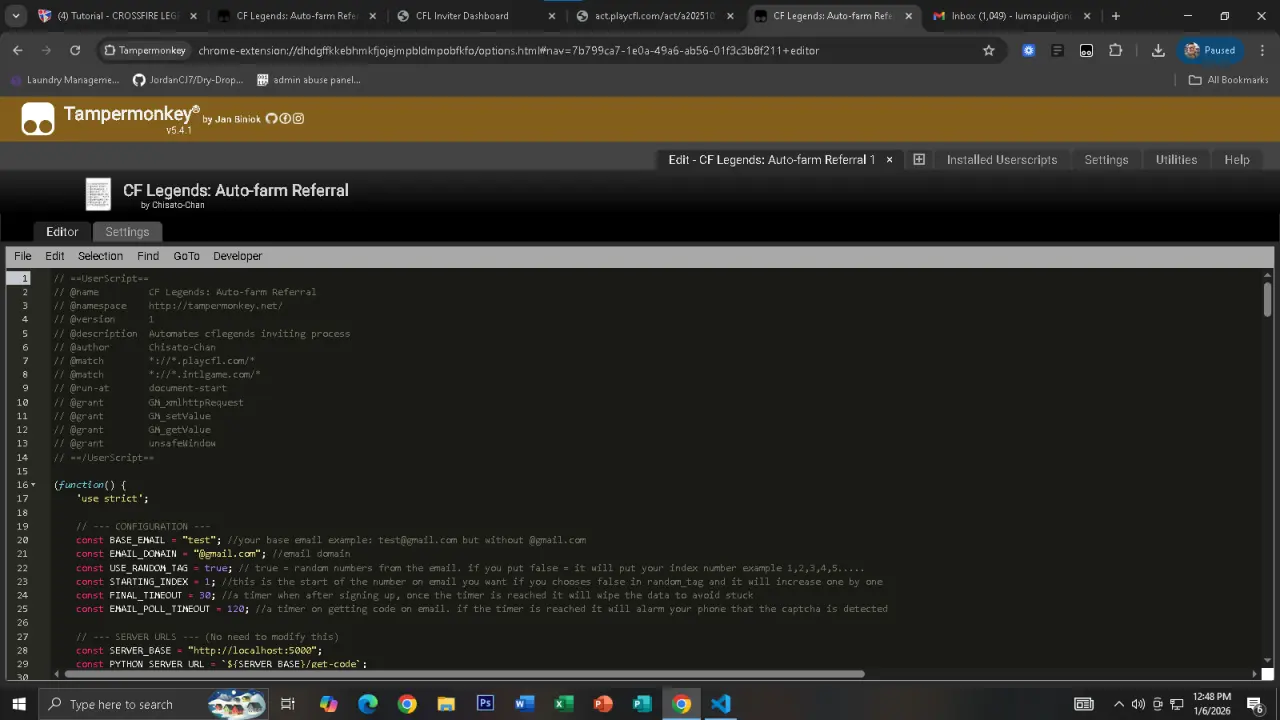
Task: Click the USE_RANDOM_TAG line of code
Action: (470, 568)
